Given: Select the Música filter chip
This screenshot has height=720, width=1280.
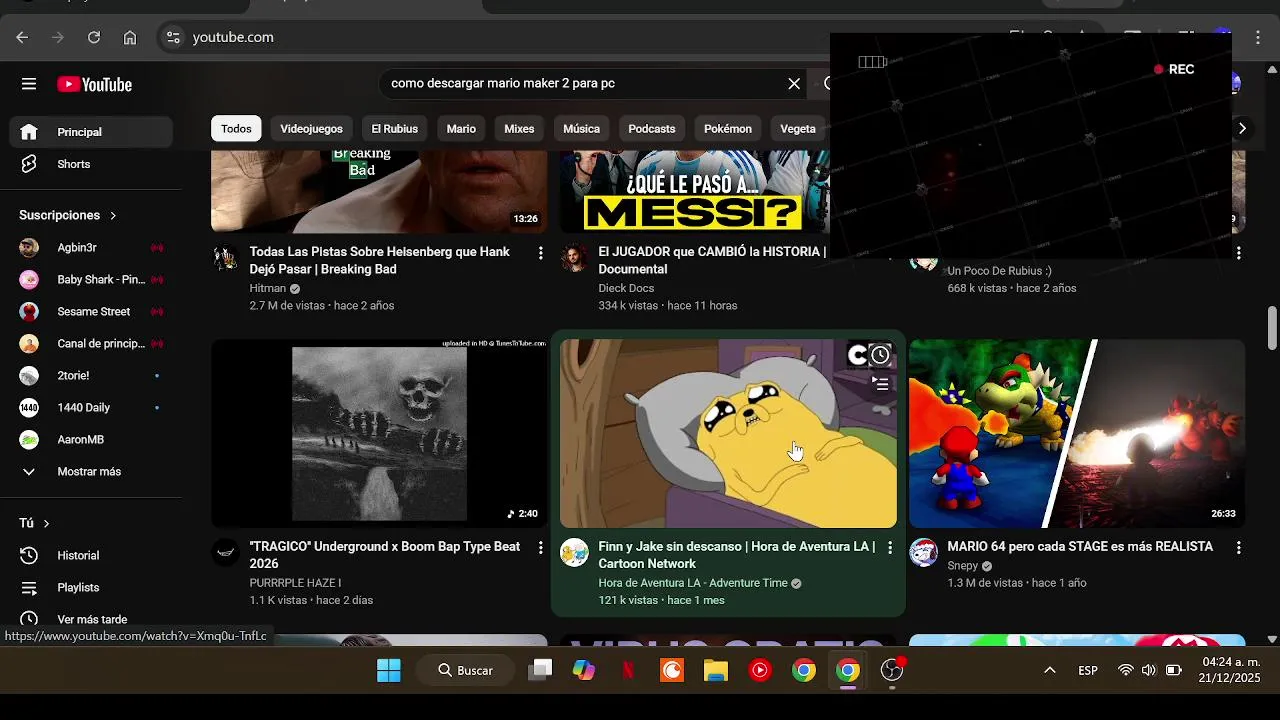Looking at the screenshot, I should click(x=581, y=128).
